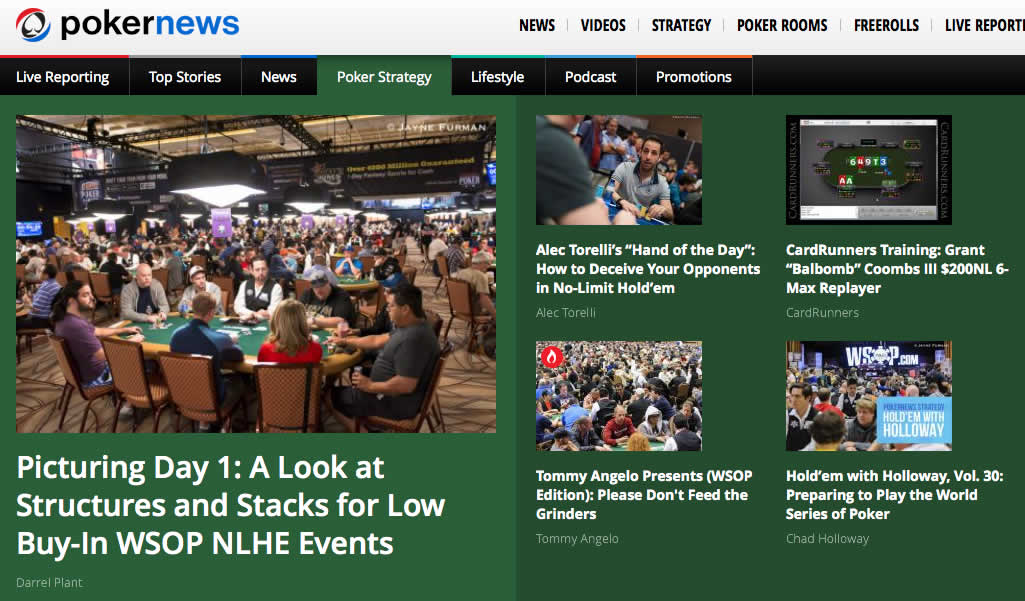Click the Hold'em with Holloway thumbnail
The width and height of the screenshot is (1025, 601).
[868, 396]
